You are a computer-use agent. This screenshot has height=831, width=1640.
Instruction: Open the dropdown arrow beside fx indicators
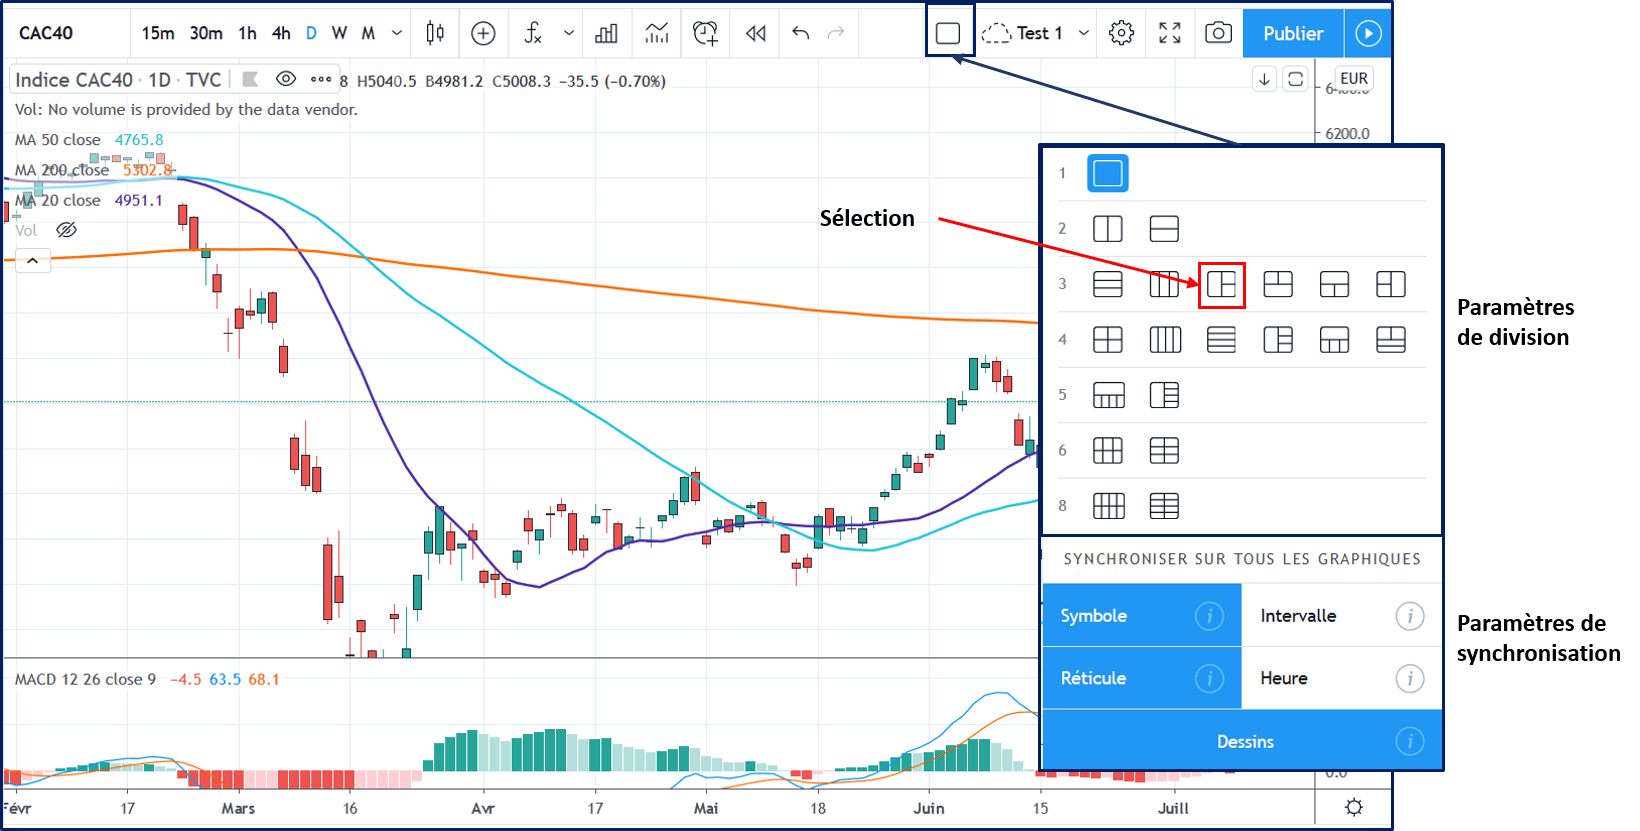[569, 33]
